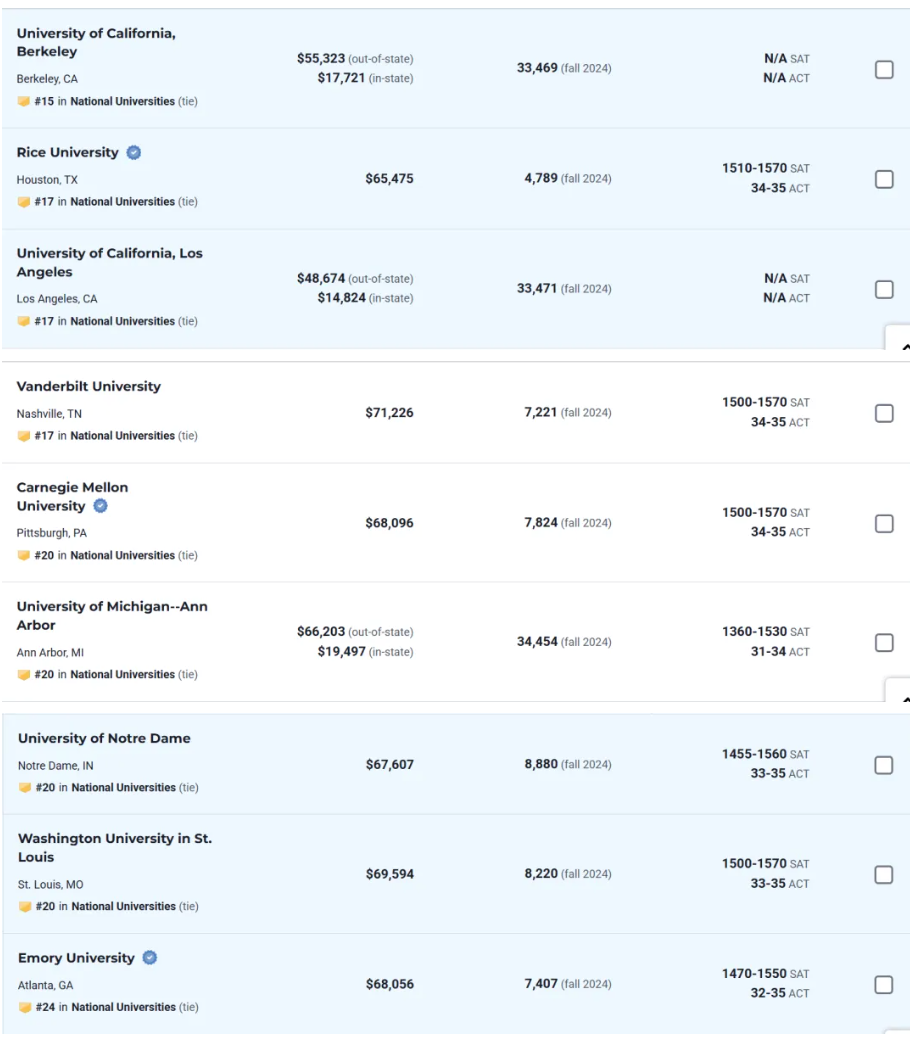Select the checkbox for Vanderbilt University
This screenshot has width=910, height=1041.
pyautogui.click(x=884, y=413)
